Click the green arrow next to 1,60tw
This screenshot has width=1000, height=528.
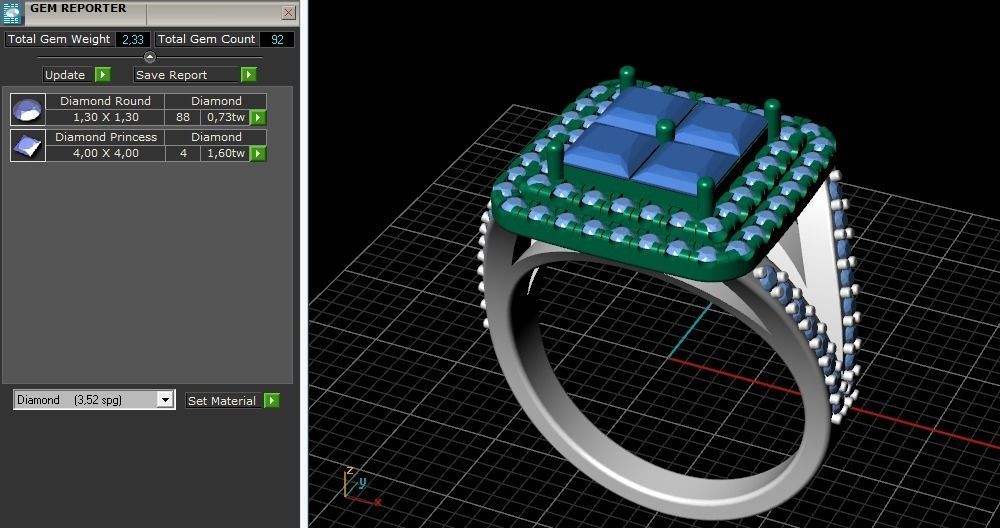click(258, 154)
